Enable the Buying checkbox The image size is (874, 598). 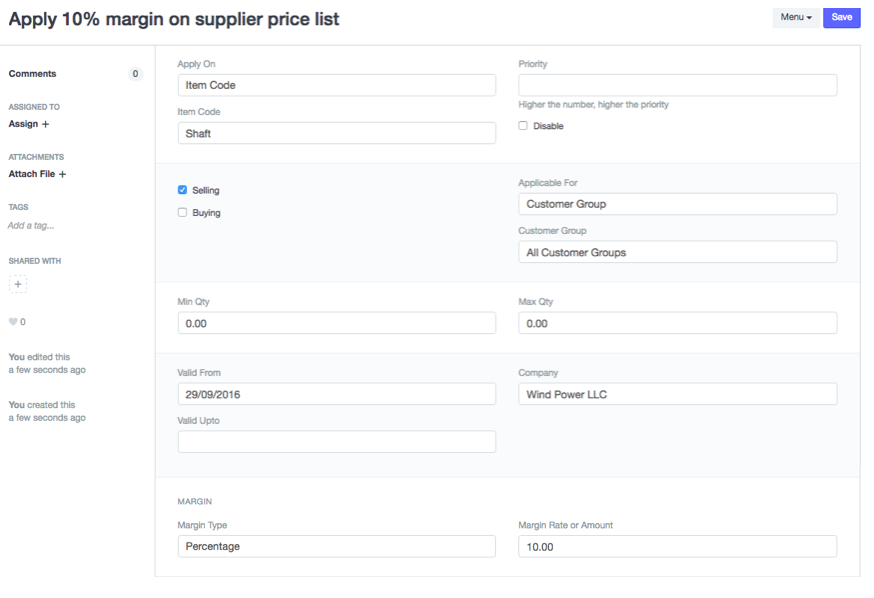pyautogui.click(x=182, y=212)
